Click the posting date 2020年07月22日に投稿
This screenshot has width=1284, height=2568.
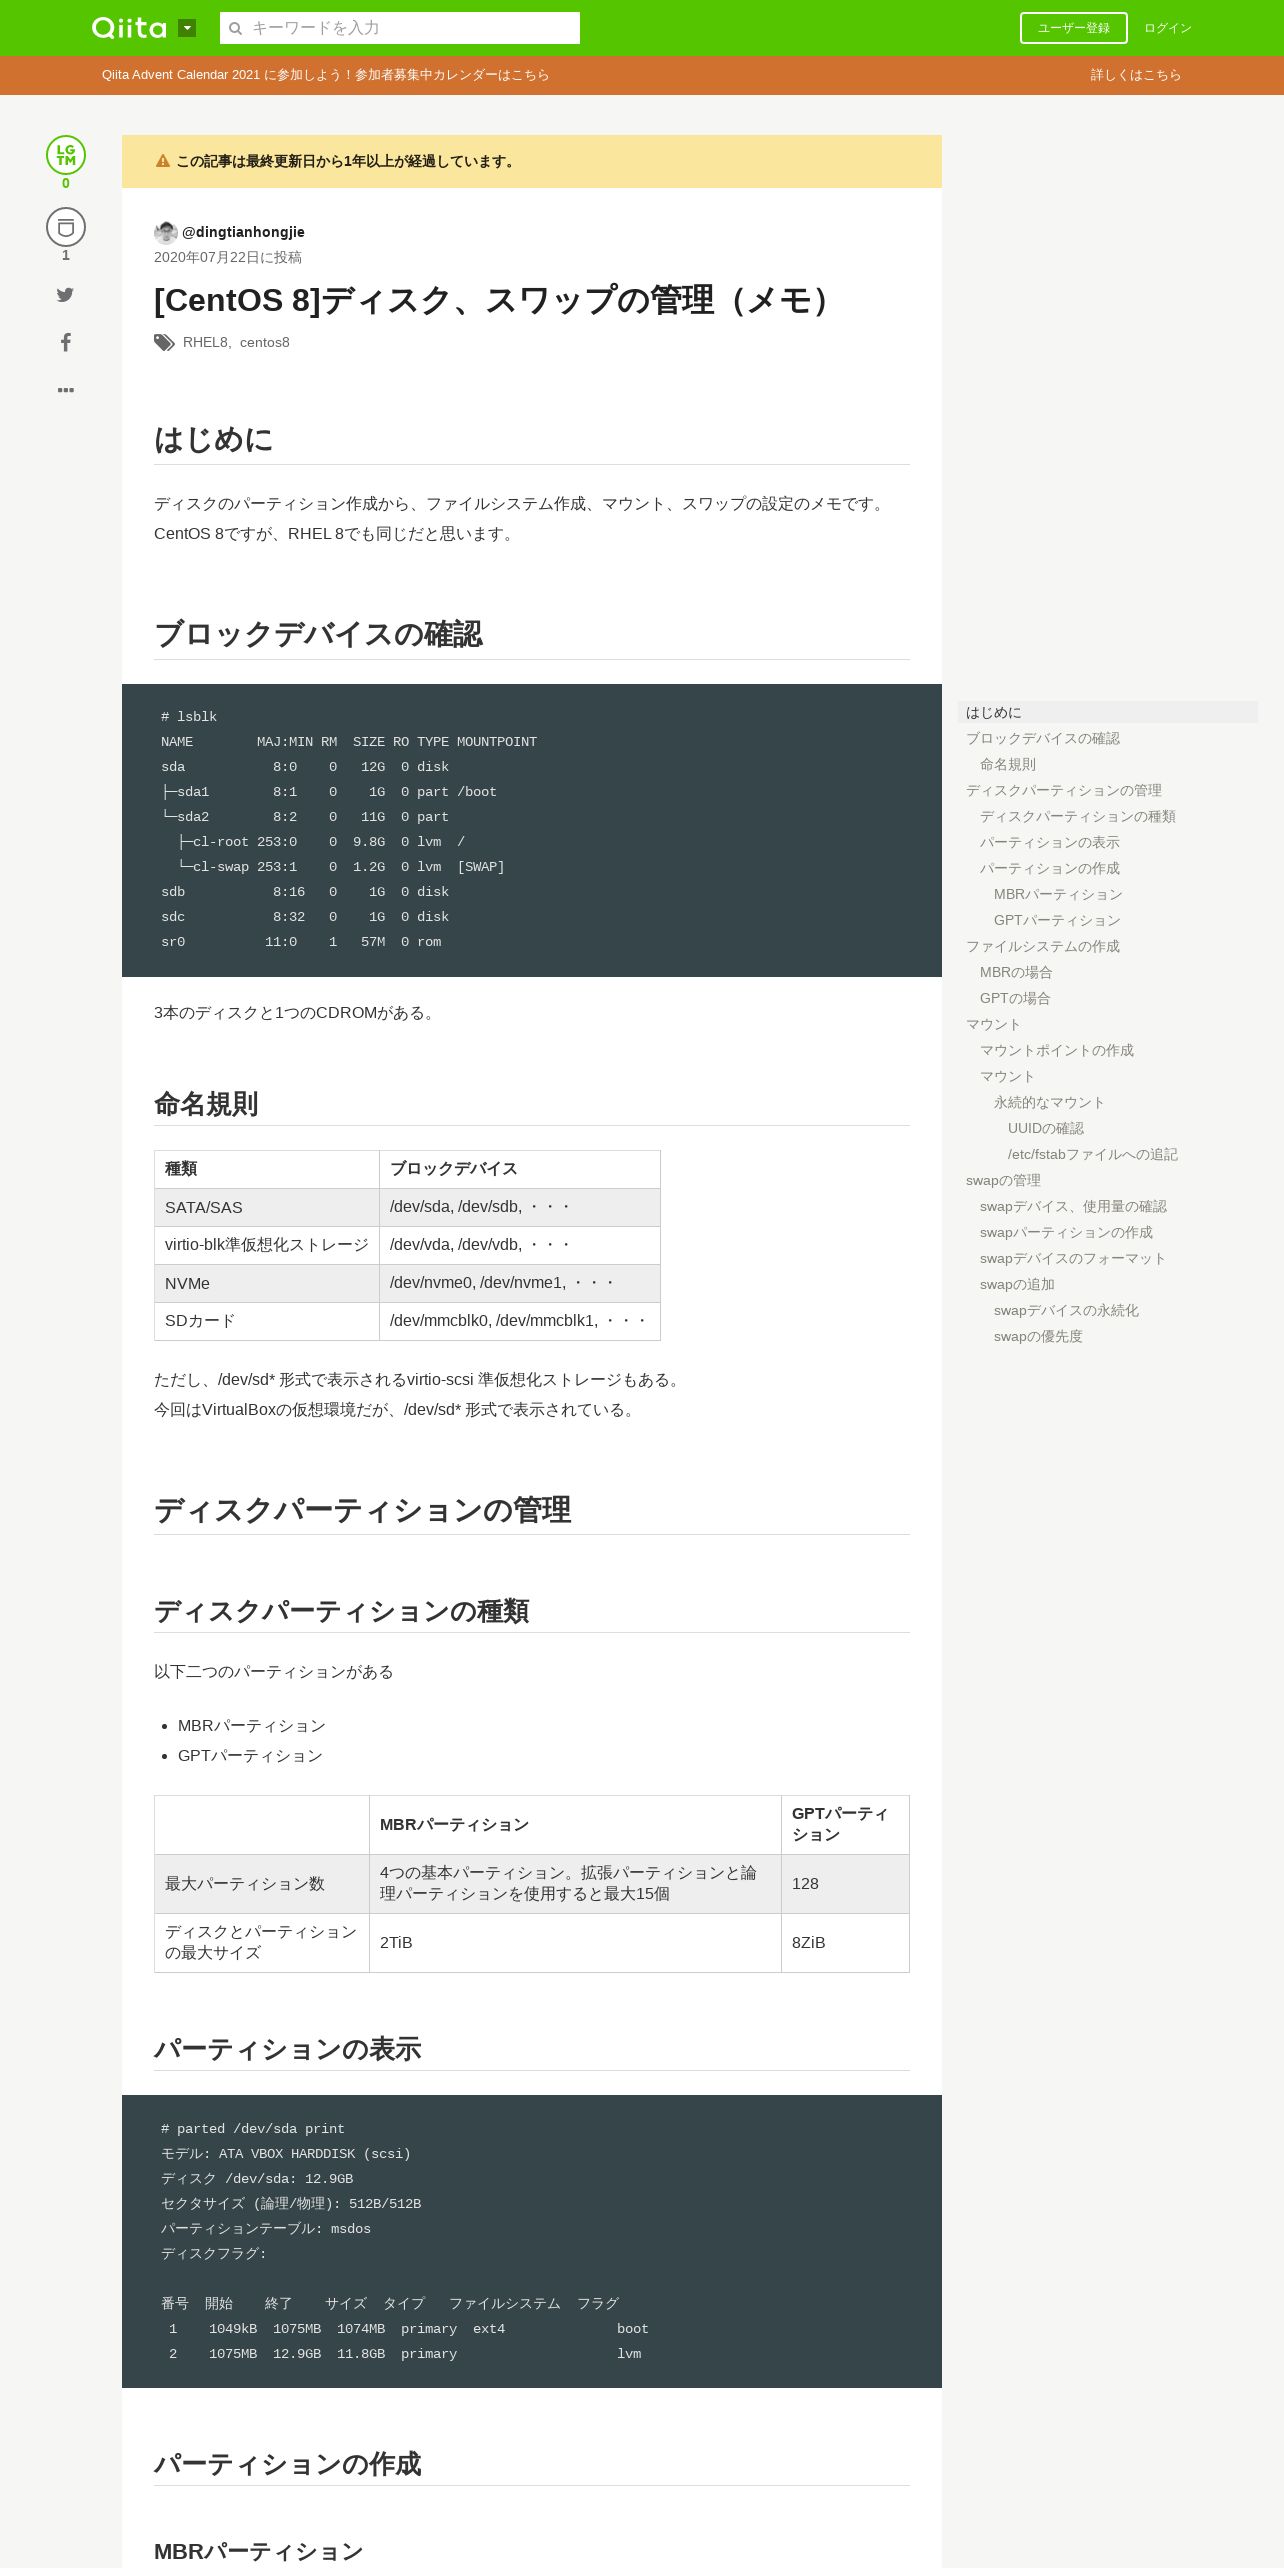(x=228, y=257)
